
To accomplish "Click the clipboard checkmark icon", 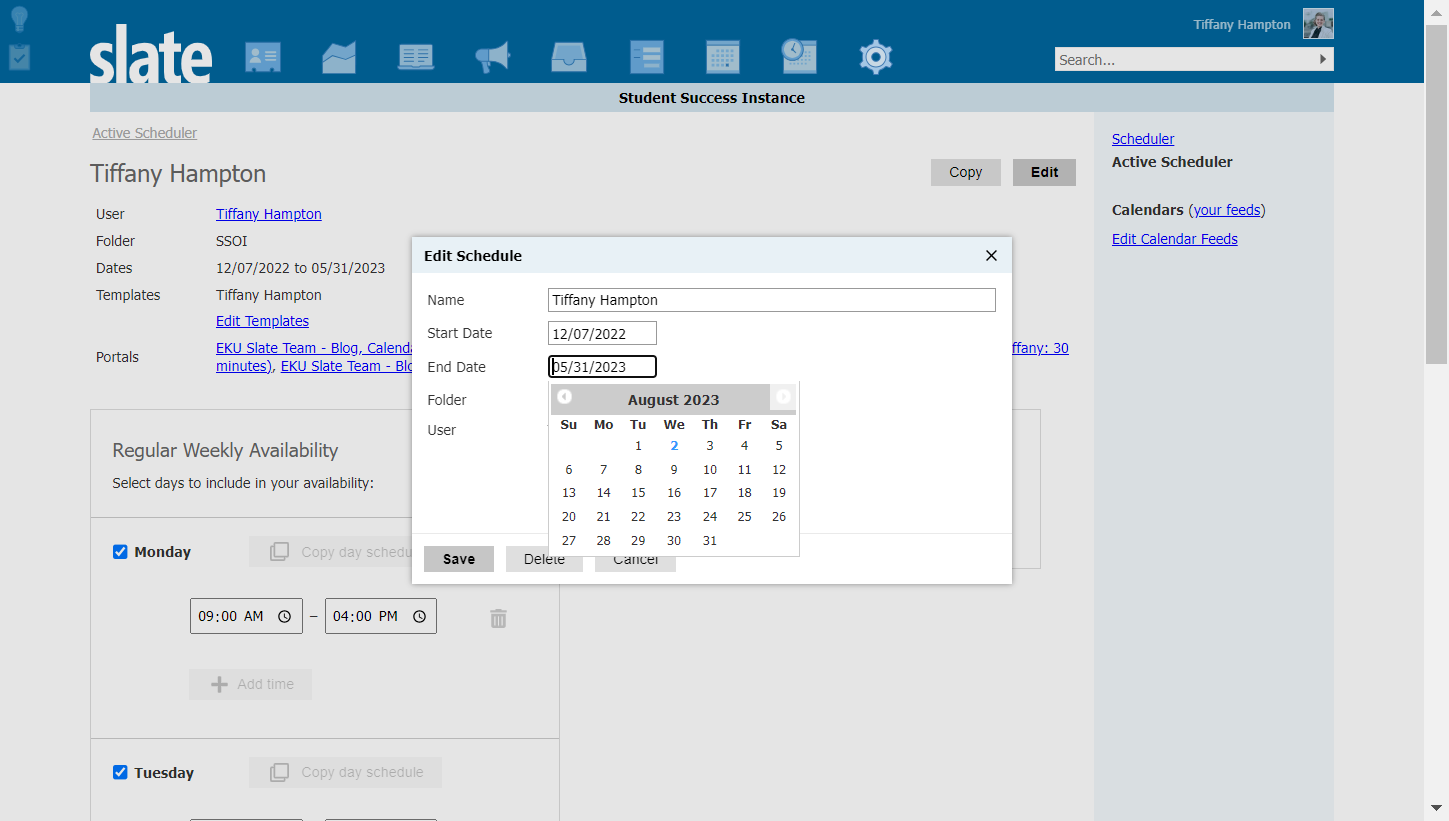I will click(19, 57).
